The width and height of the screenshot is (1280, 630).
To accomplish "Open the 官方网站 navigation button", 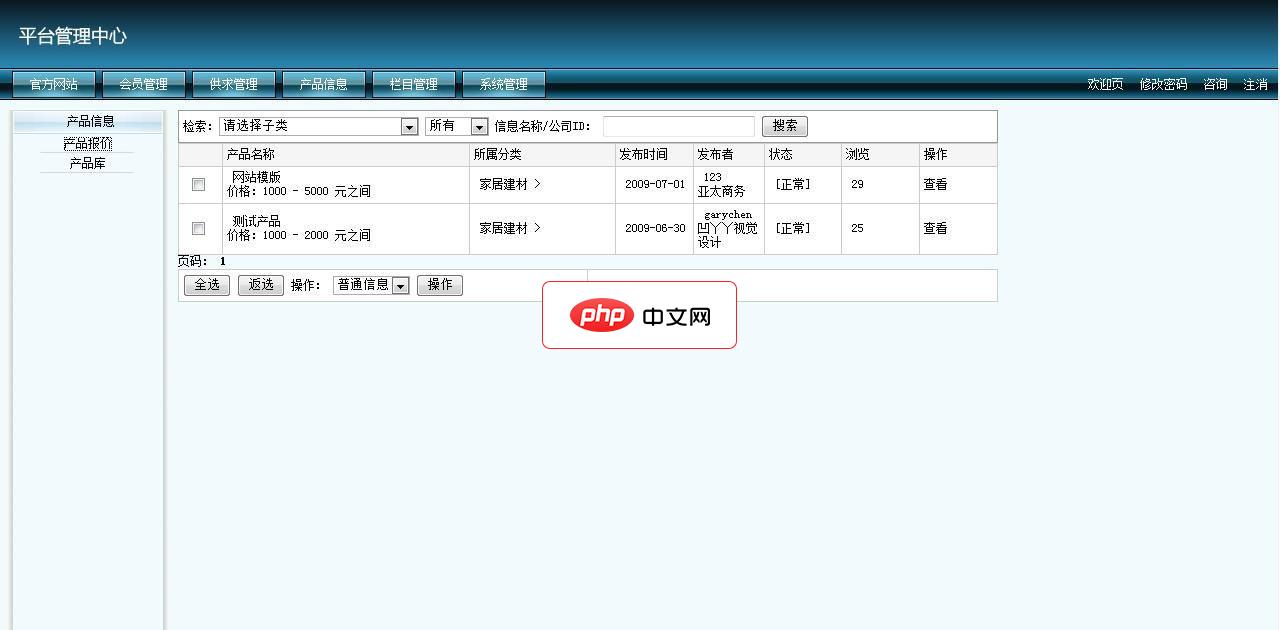I will pos(53,84).
